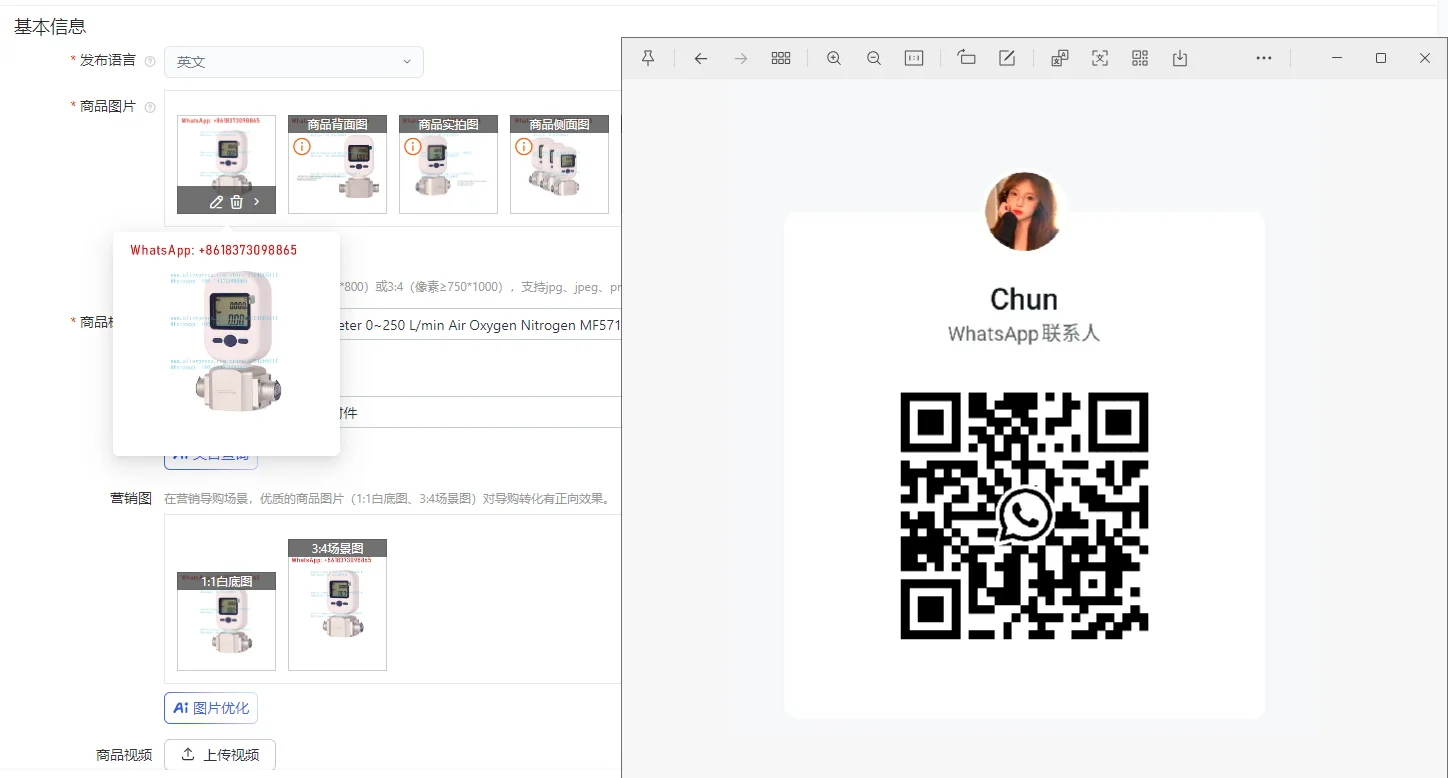This screenshot has height=778, width=1448.
Task: Click the WhatsApp联系人 label
Action: (x=1024, y=333)
